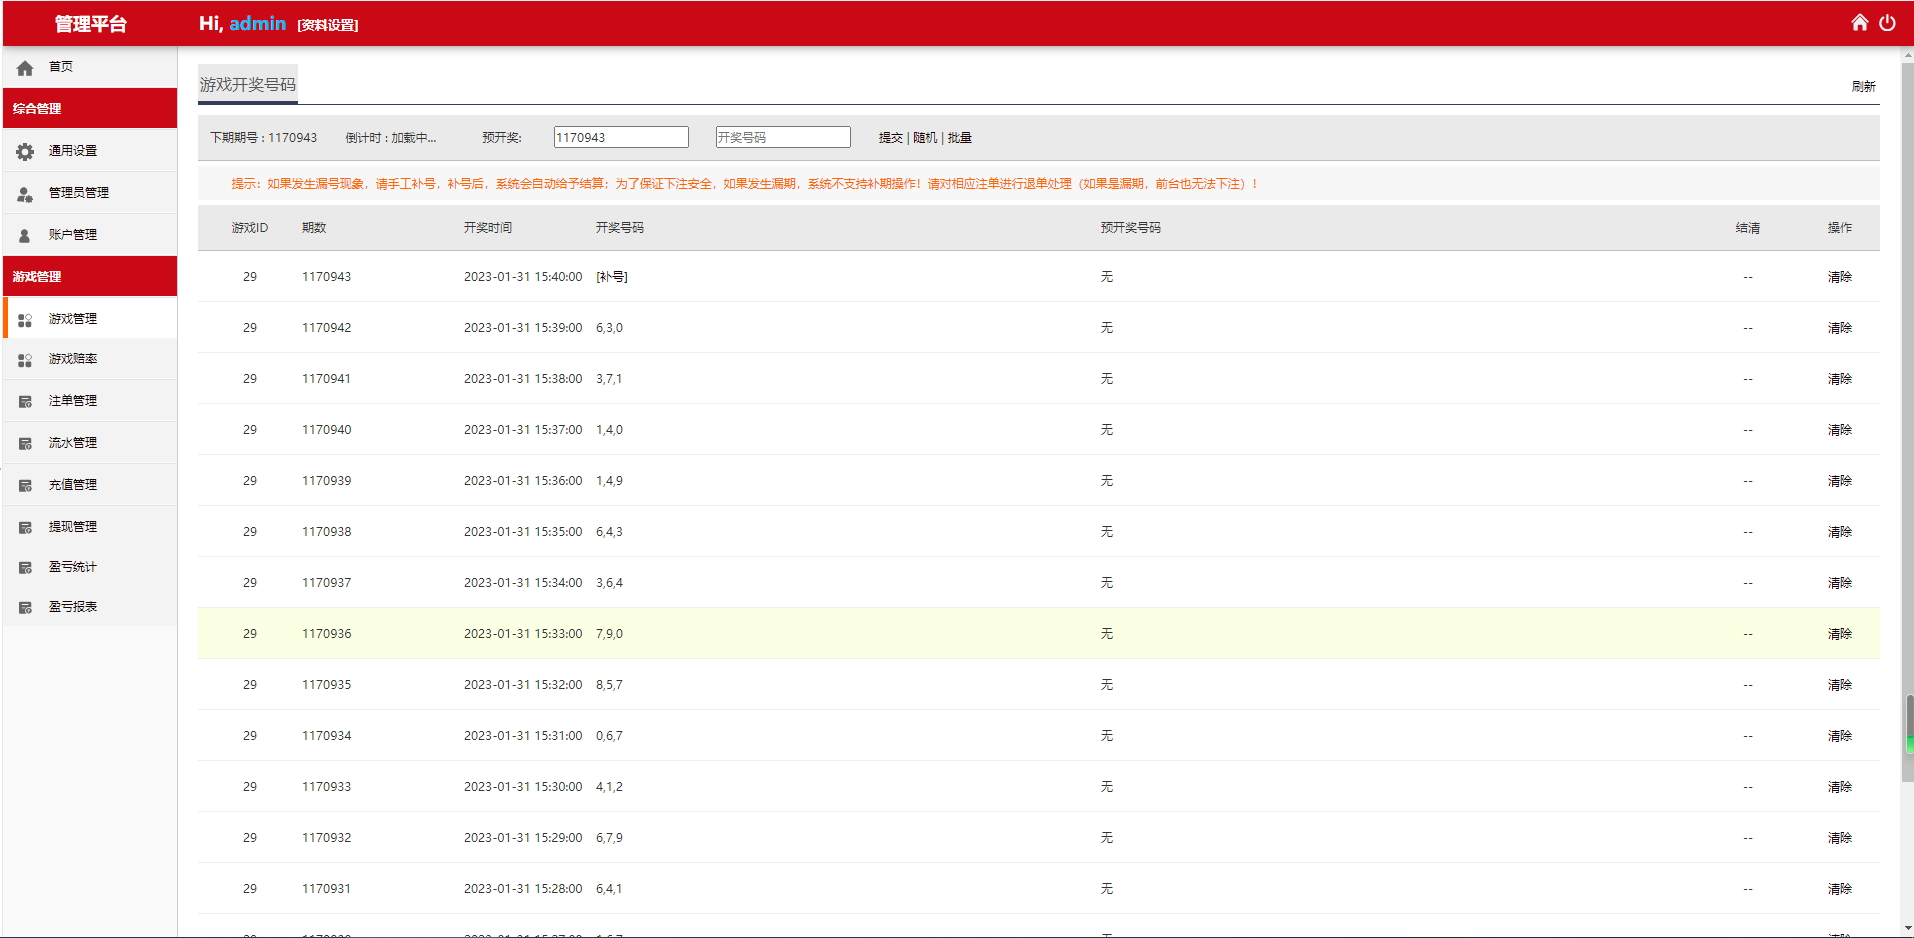Click the 开奖时间 column header

click(488, 228)
